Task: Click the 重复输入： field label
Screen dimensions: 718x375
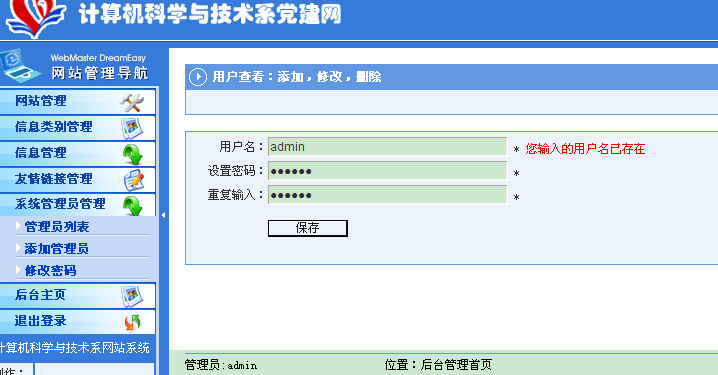Action: 236,195
